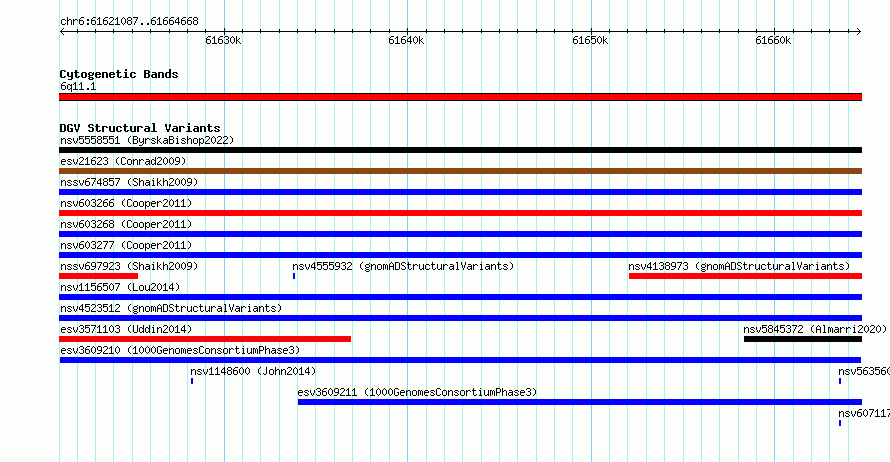The height and width of the screenshot is (462, 890).
Task: Open the DGV Structural Variants track title
Action: point(140,128)
